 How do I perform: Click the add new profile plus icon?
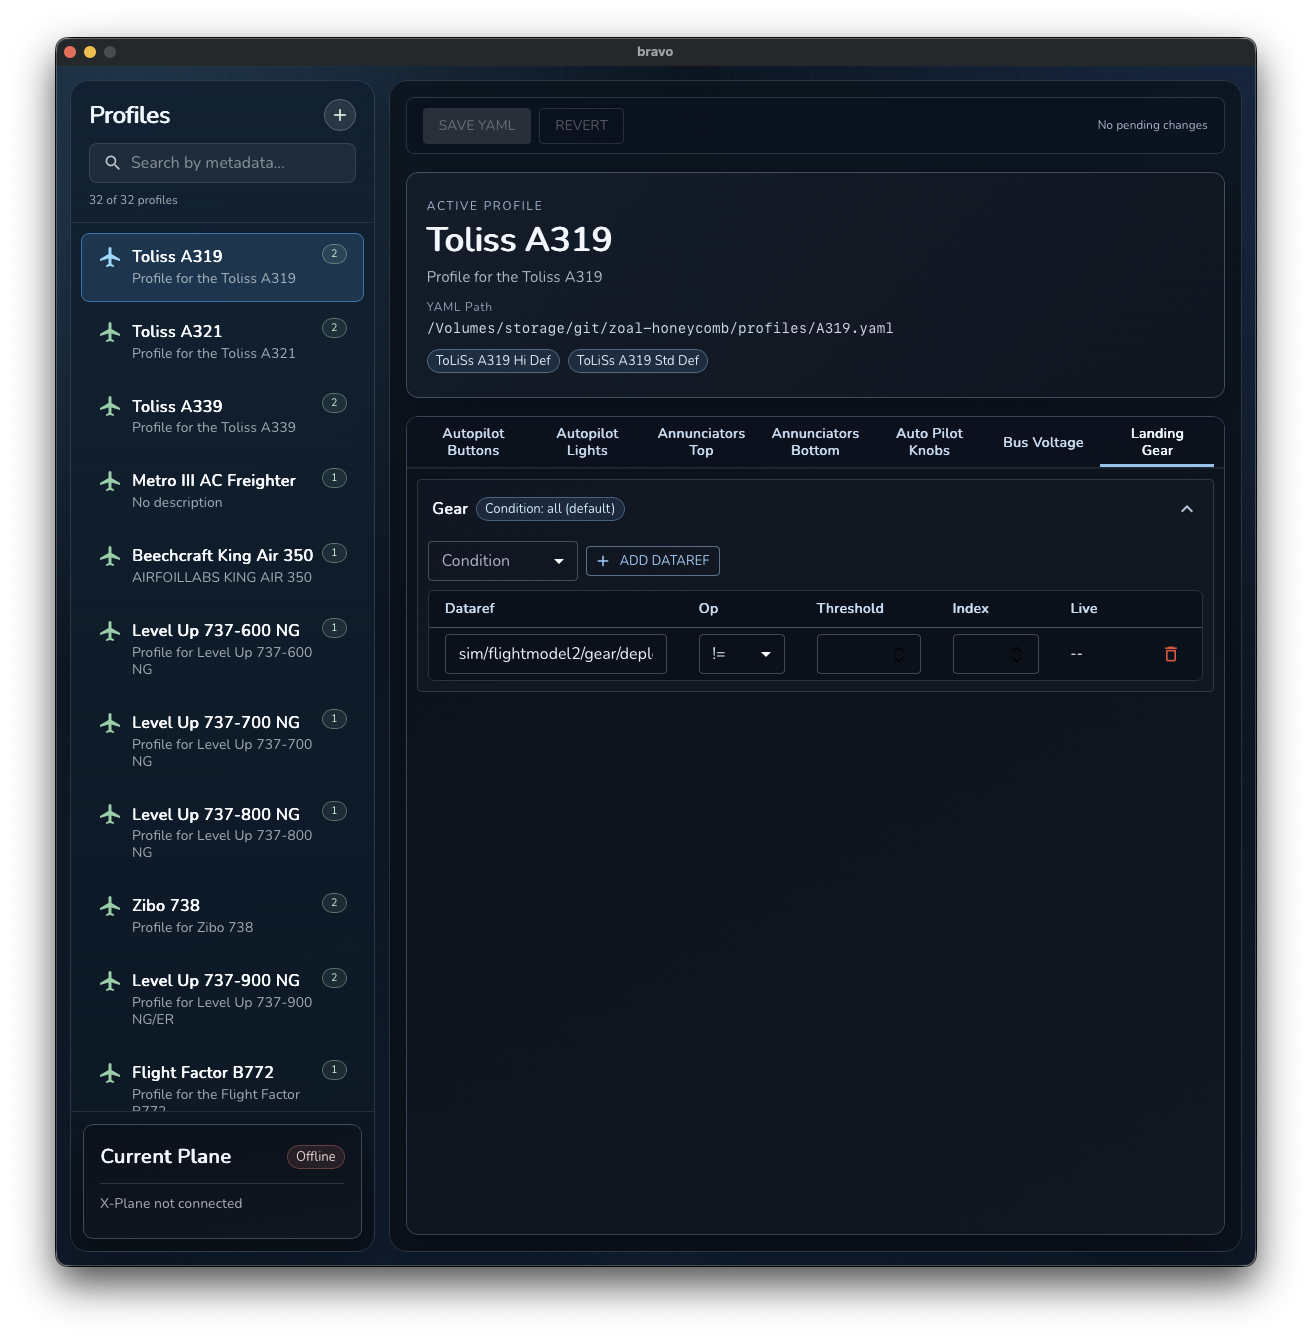coord(339,115)
